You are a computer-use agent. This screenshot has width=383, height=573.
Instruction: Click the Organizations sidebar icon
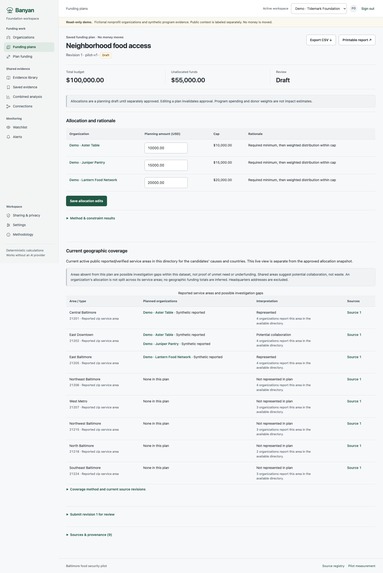tap(8, 37)
